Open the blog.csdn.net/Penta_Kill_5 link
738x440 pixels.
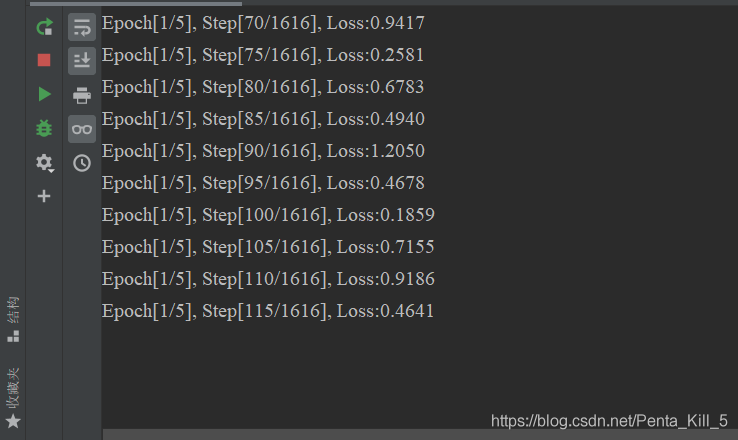pos(609,421)
